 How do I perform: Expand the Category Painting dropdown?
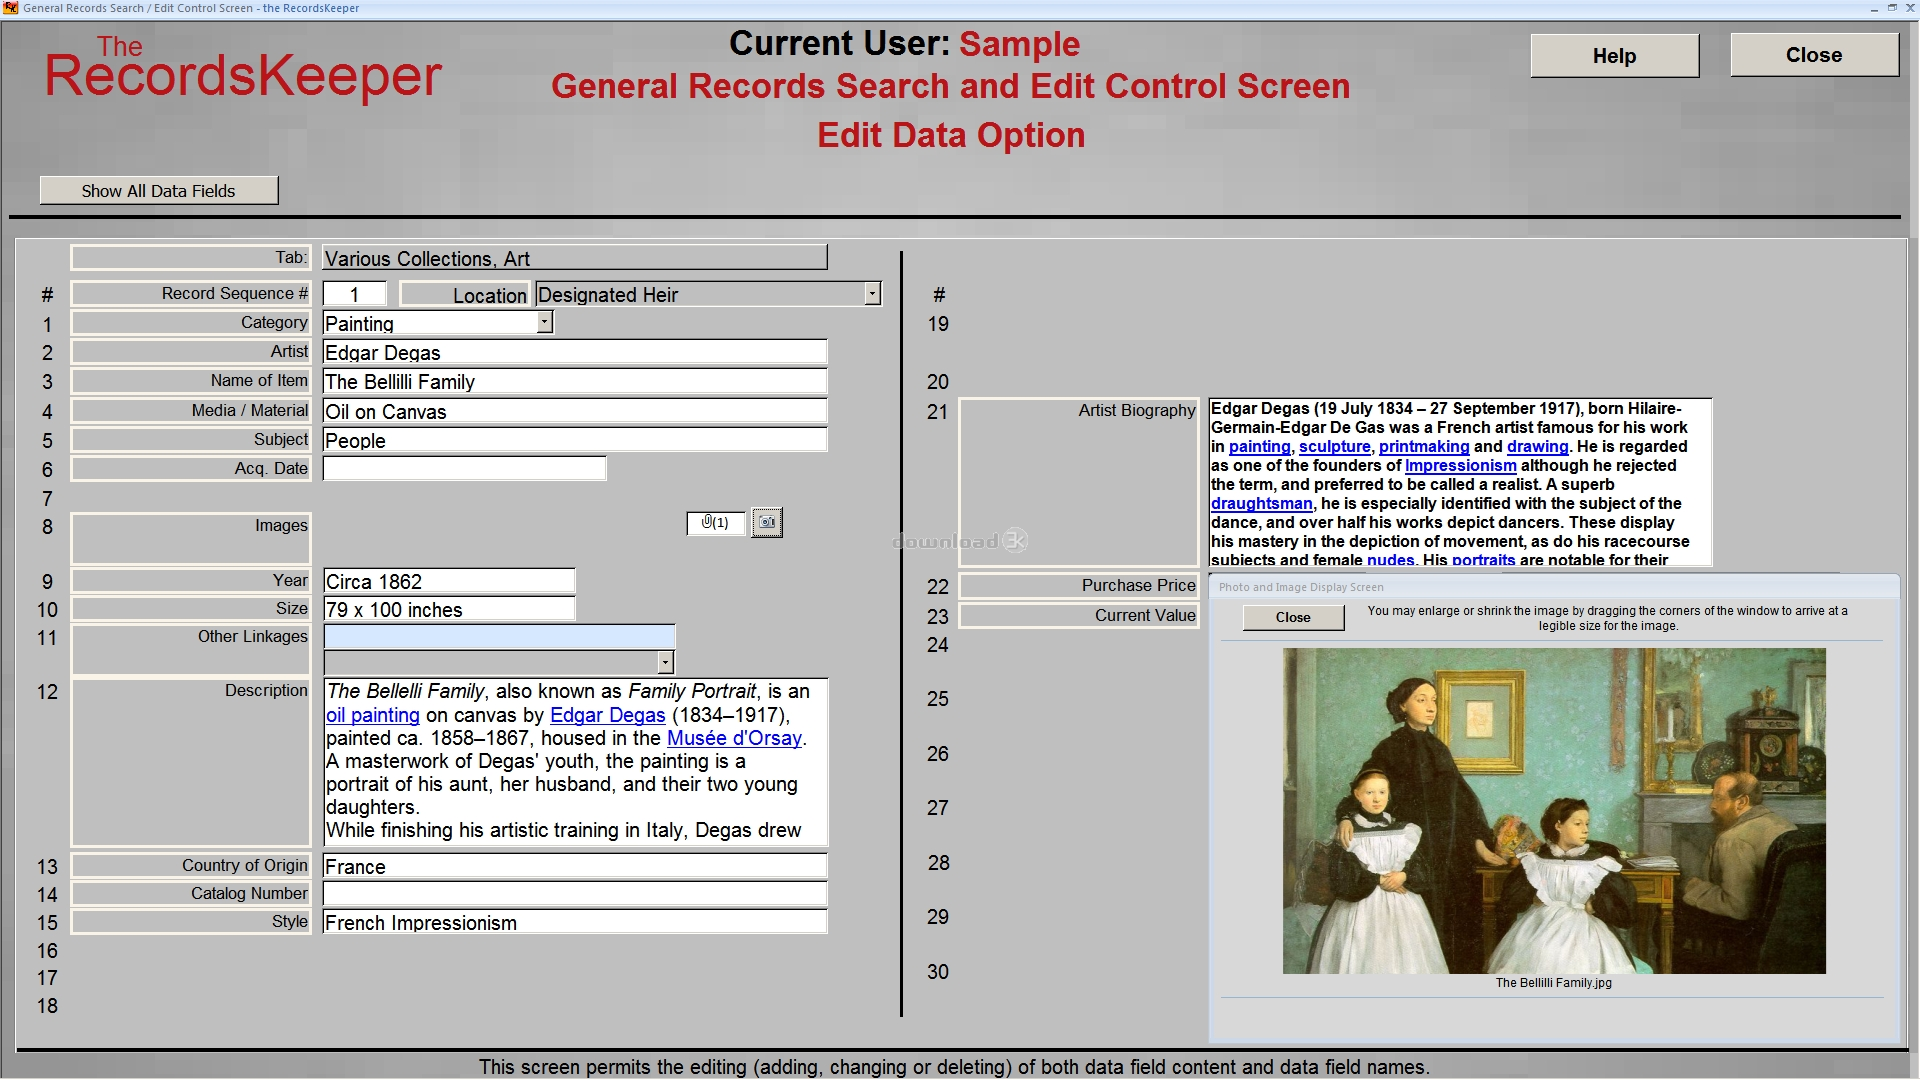click(545, 322)
